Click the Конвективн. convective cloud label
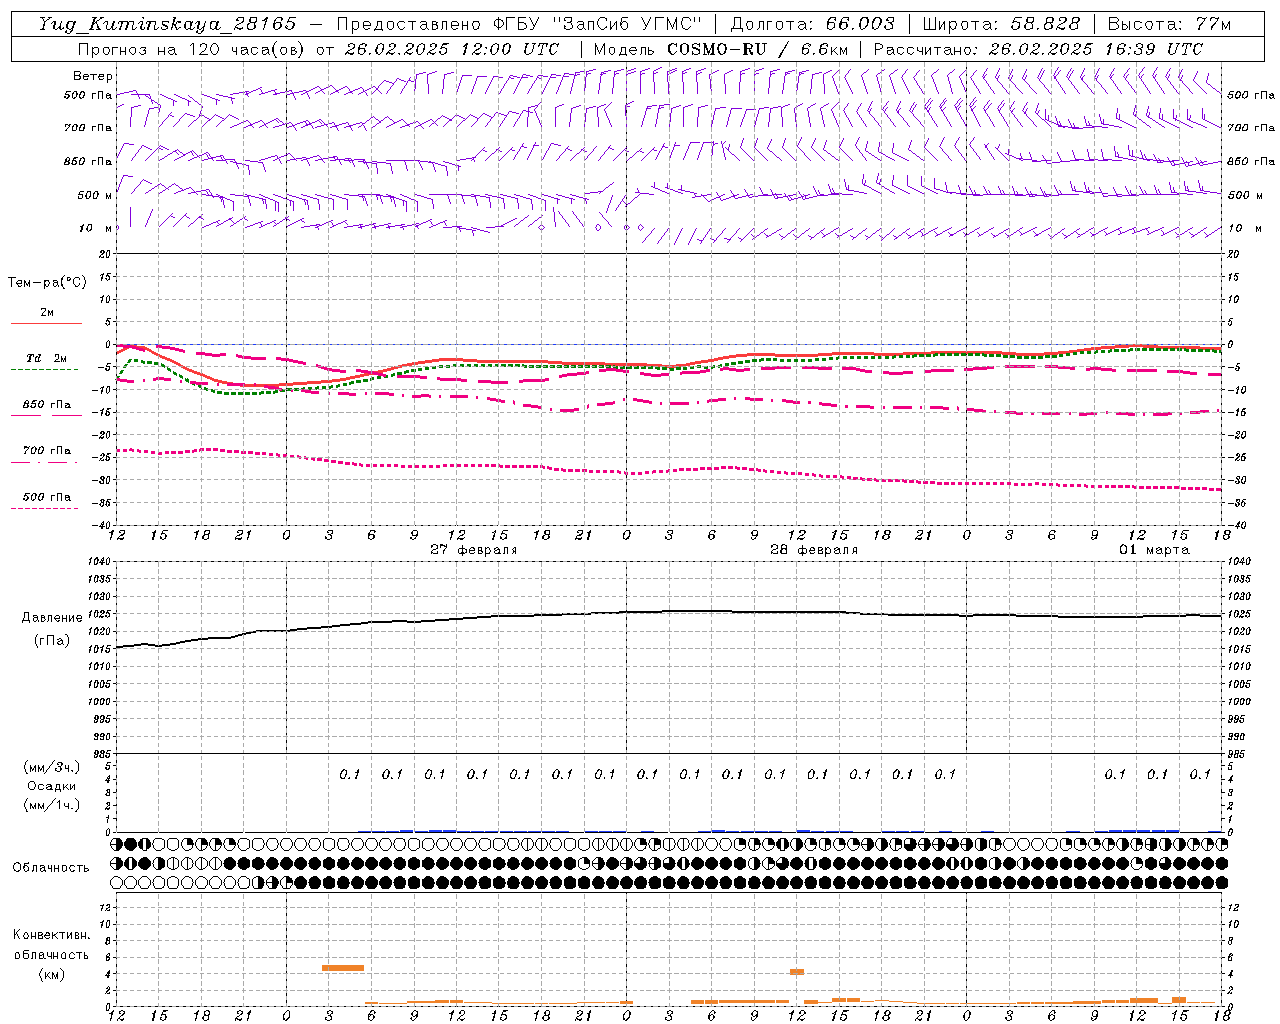Image resolution: width=1280 pixels, height=1024 pixels. coord(52,935)
